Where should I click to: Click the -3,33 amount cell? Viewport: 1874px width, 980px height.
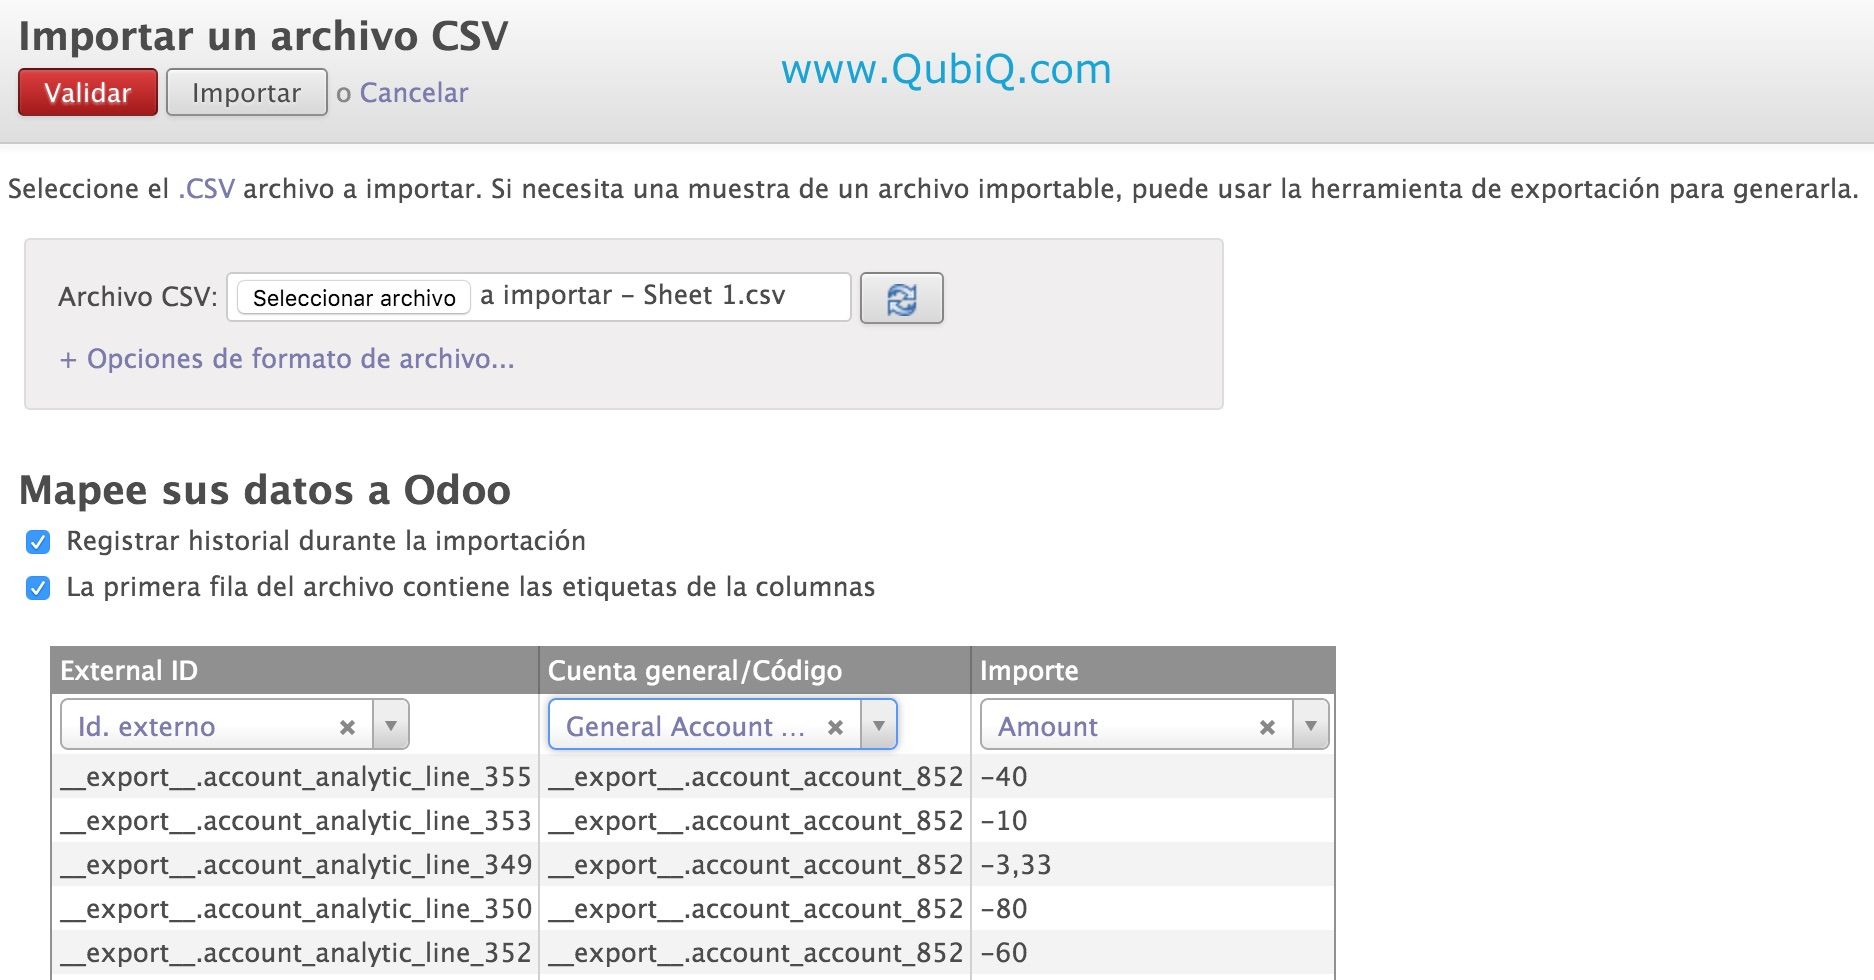click(1016, 865)
